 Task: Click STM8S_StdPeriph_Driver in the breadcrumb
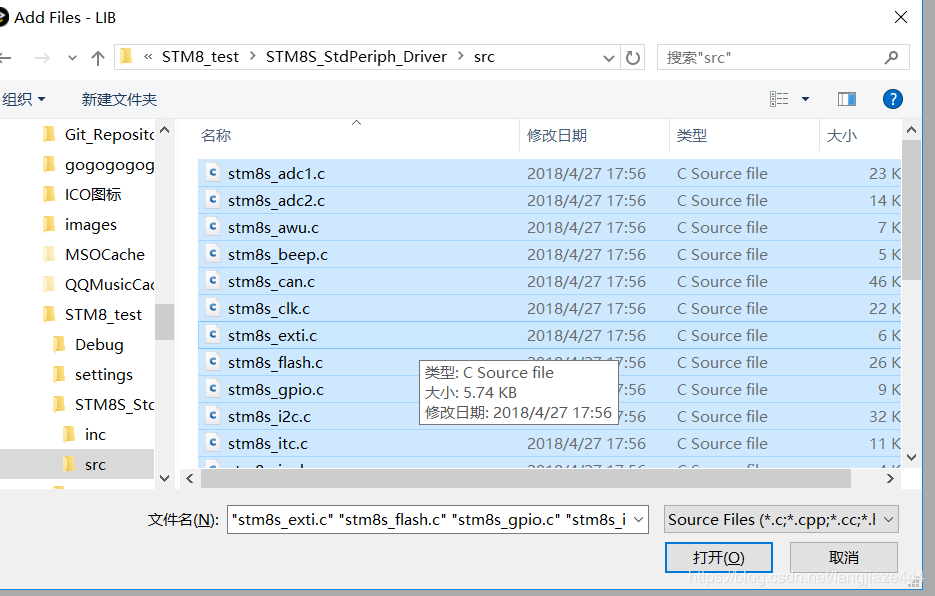[x=356, y=57]
